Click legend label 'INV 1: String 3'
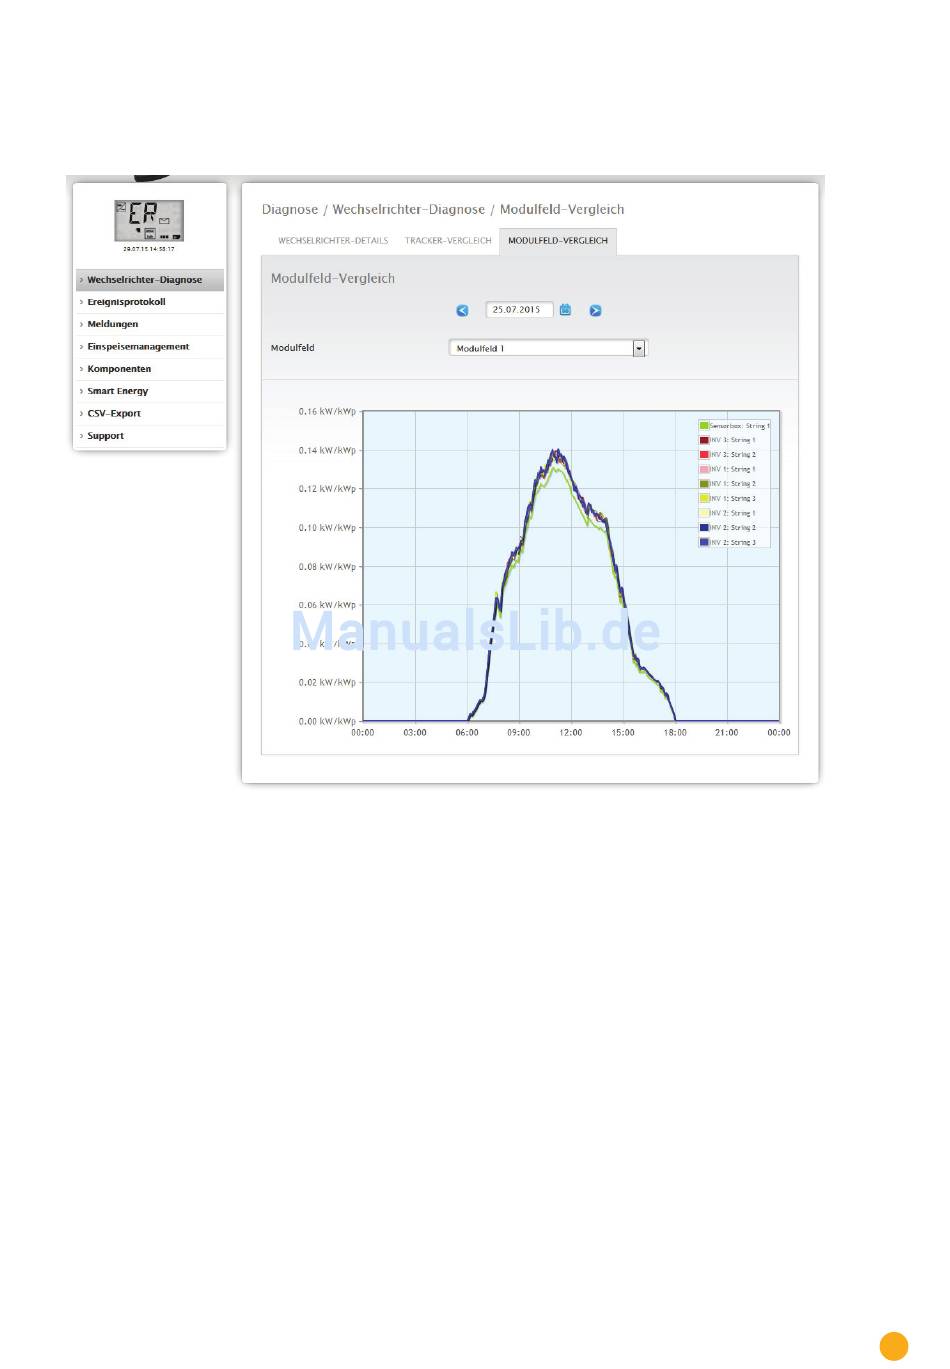The image size is (950, 1369). pyautogui.click(x=733, y=498)
